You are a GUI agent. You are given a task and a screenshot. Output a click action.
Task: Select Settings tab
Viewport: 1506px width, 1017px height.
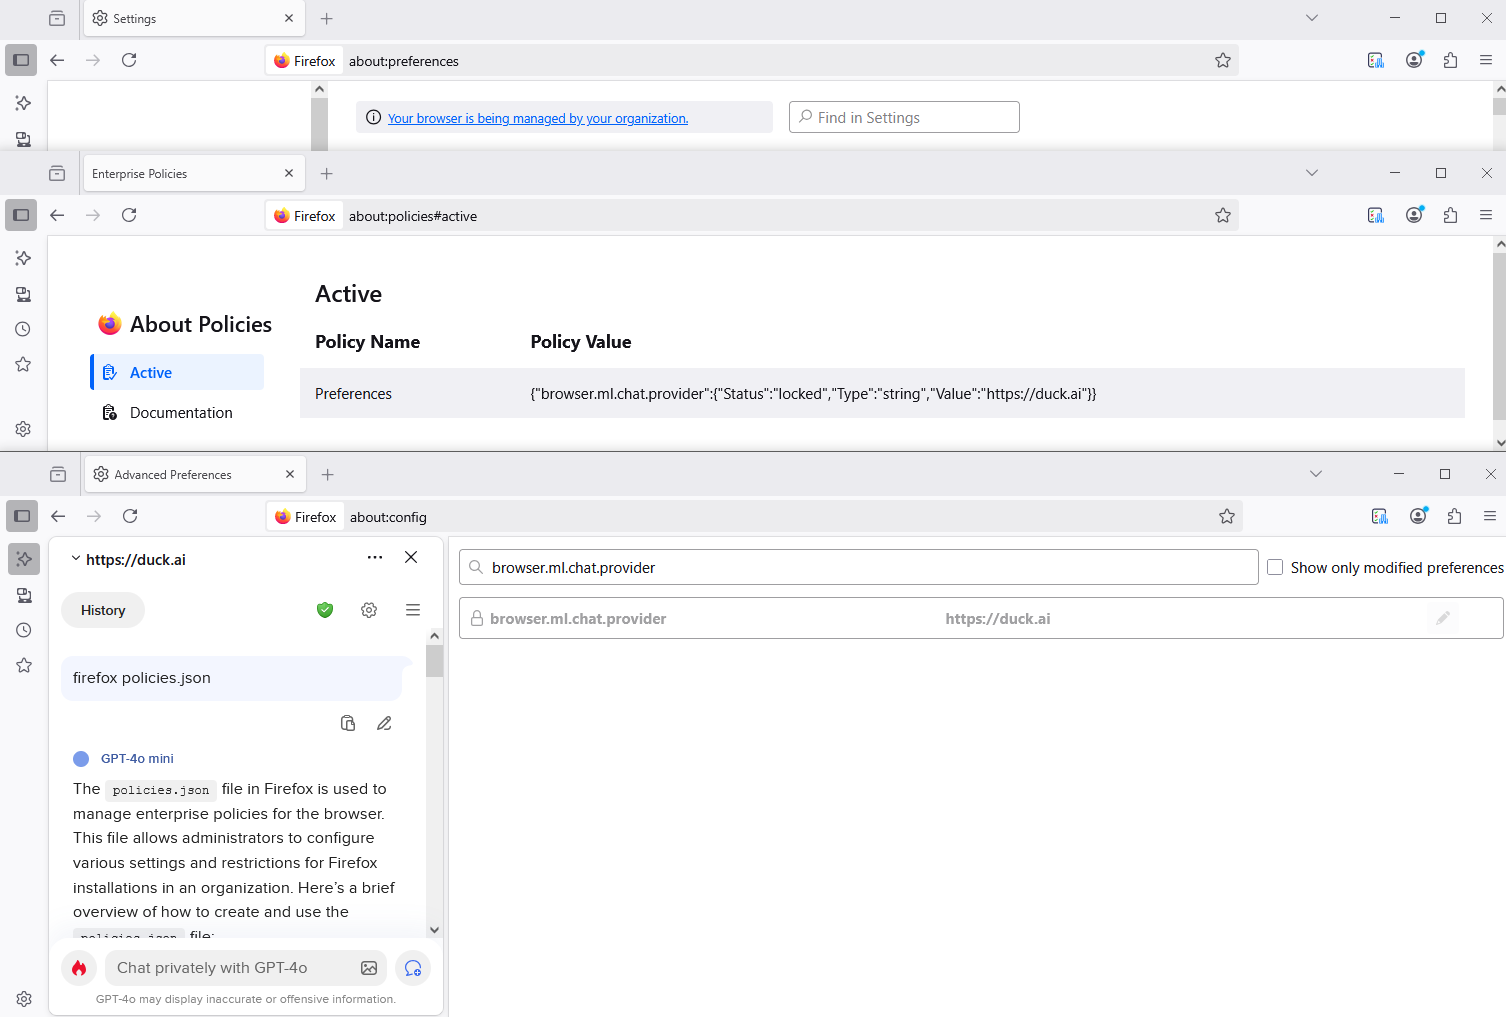194,18
